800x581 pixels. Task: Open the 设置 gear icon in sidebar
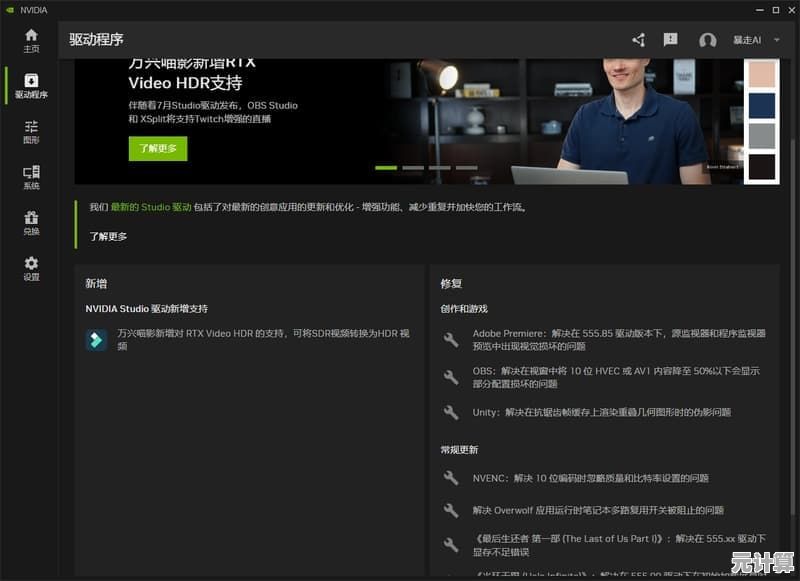[31, 268]
